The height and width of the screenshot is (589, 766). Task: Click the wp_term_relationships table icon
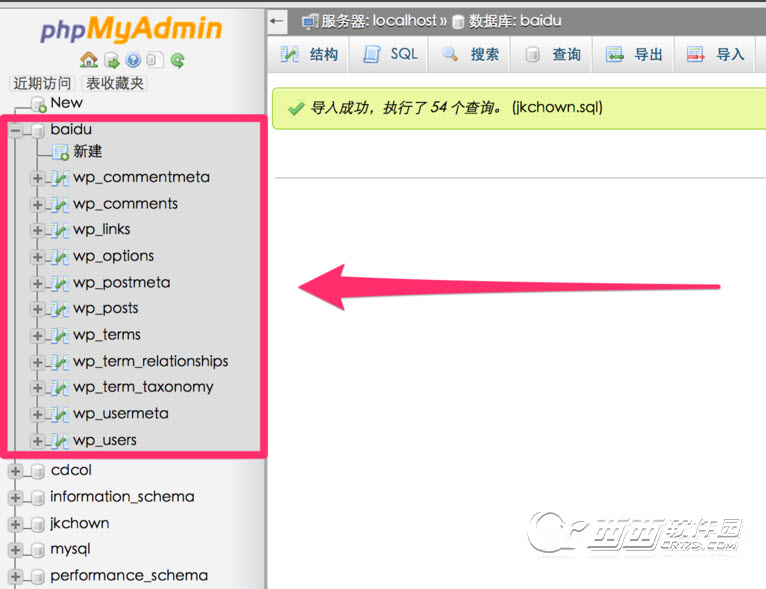point(59,362)
